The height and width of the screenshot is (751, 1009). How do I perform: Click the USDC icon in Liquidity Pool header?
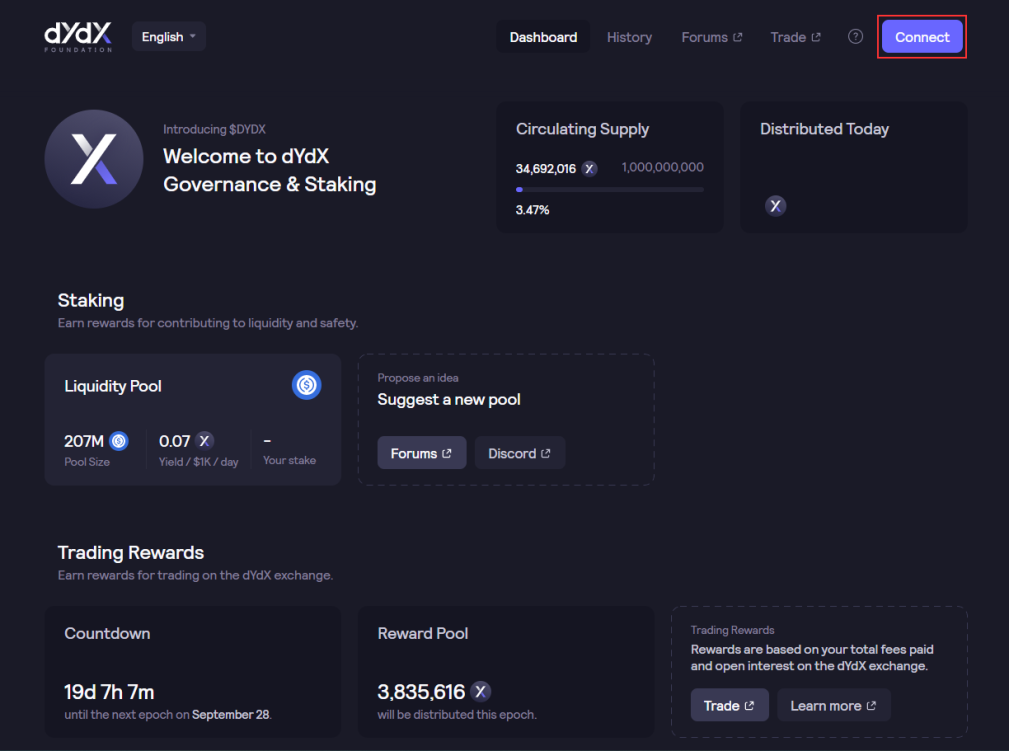(306, 385)
